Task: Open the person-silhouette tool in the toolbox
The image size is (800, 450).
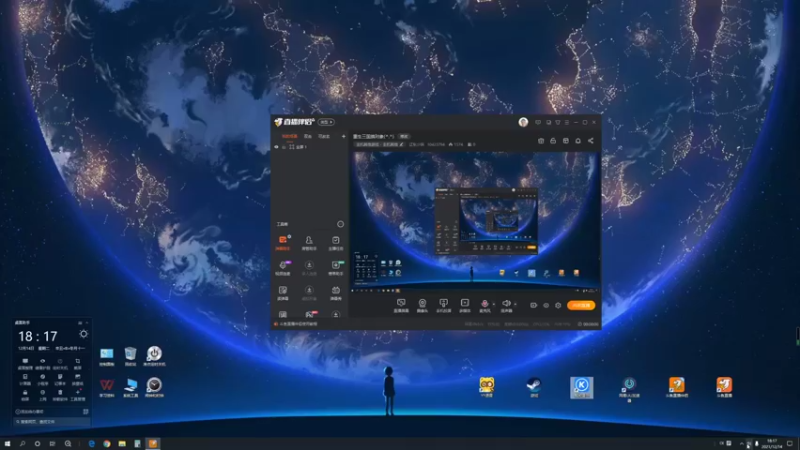Action: pos(309,242)
